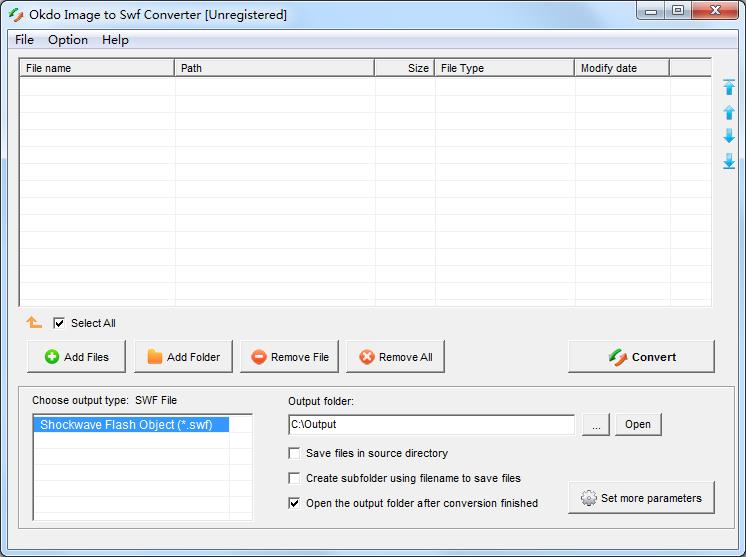Open the Option menu
Screen dimensions: 746x557
click(x=68, y=40)
